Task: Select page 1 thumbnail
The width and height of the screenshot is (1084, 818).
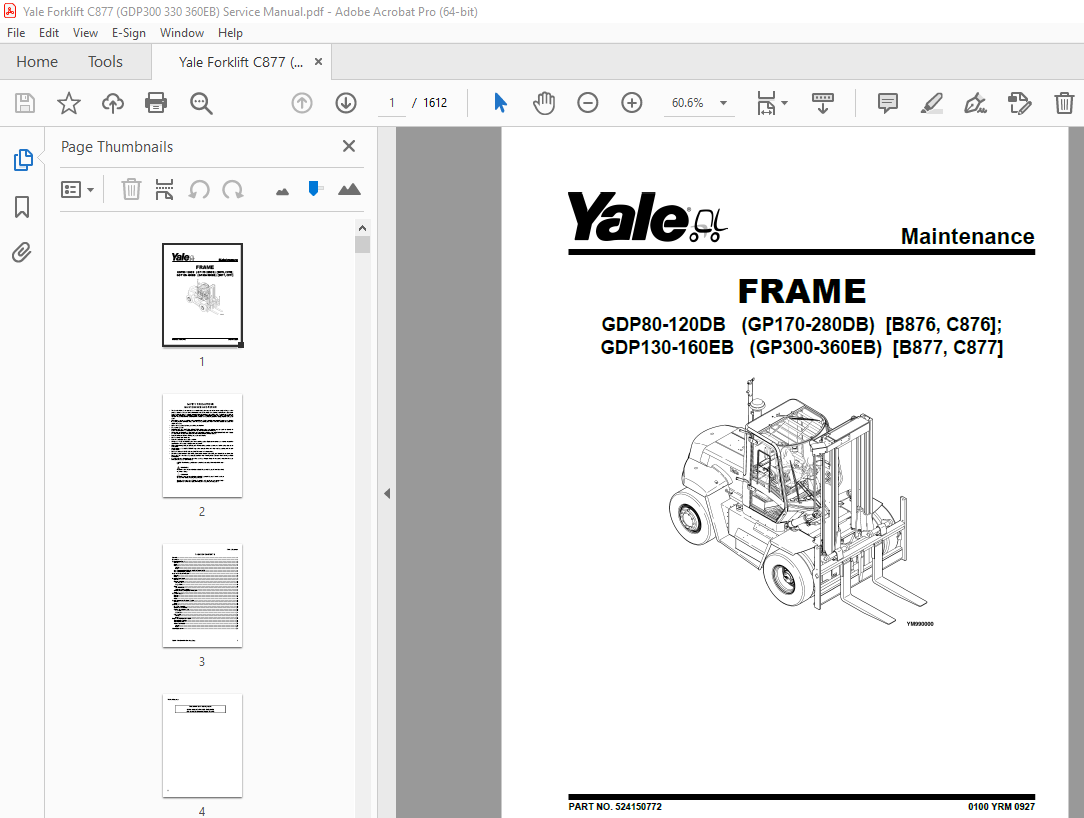Action: 202,295
